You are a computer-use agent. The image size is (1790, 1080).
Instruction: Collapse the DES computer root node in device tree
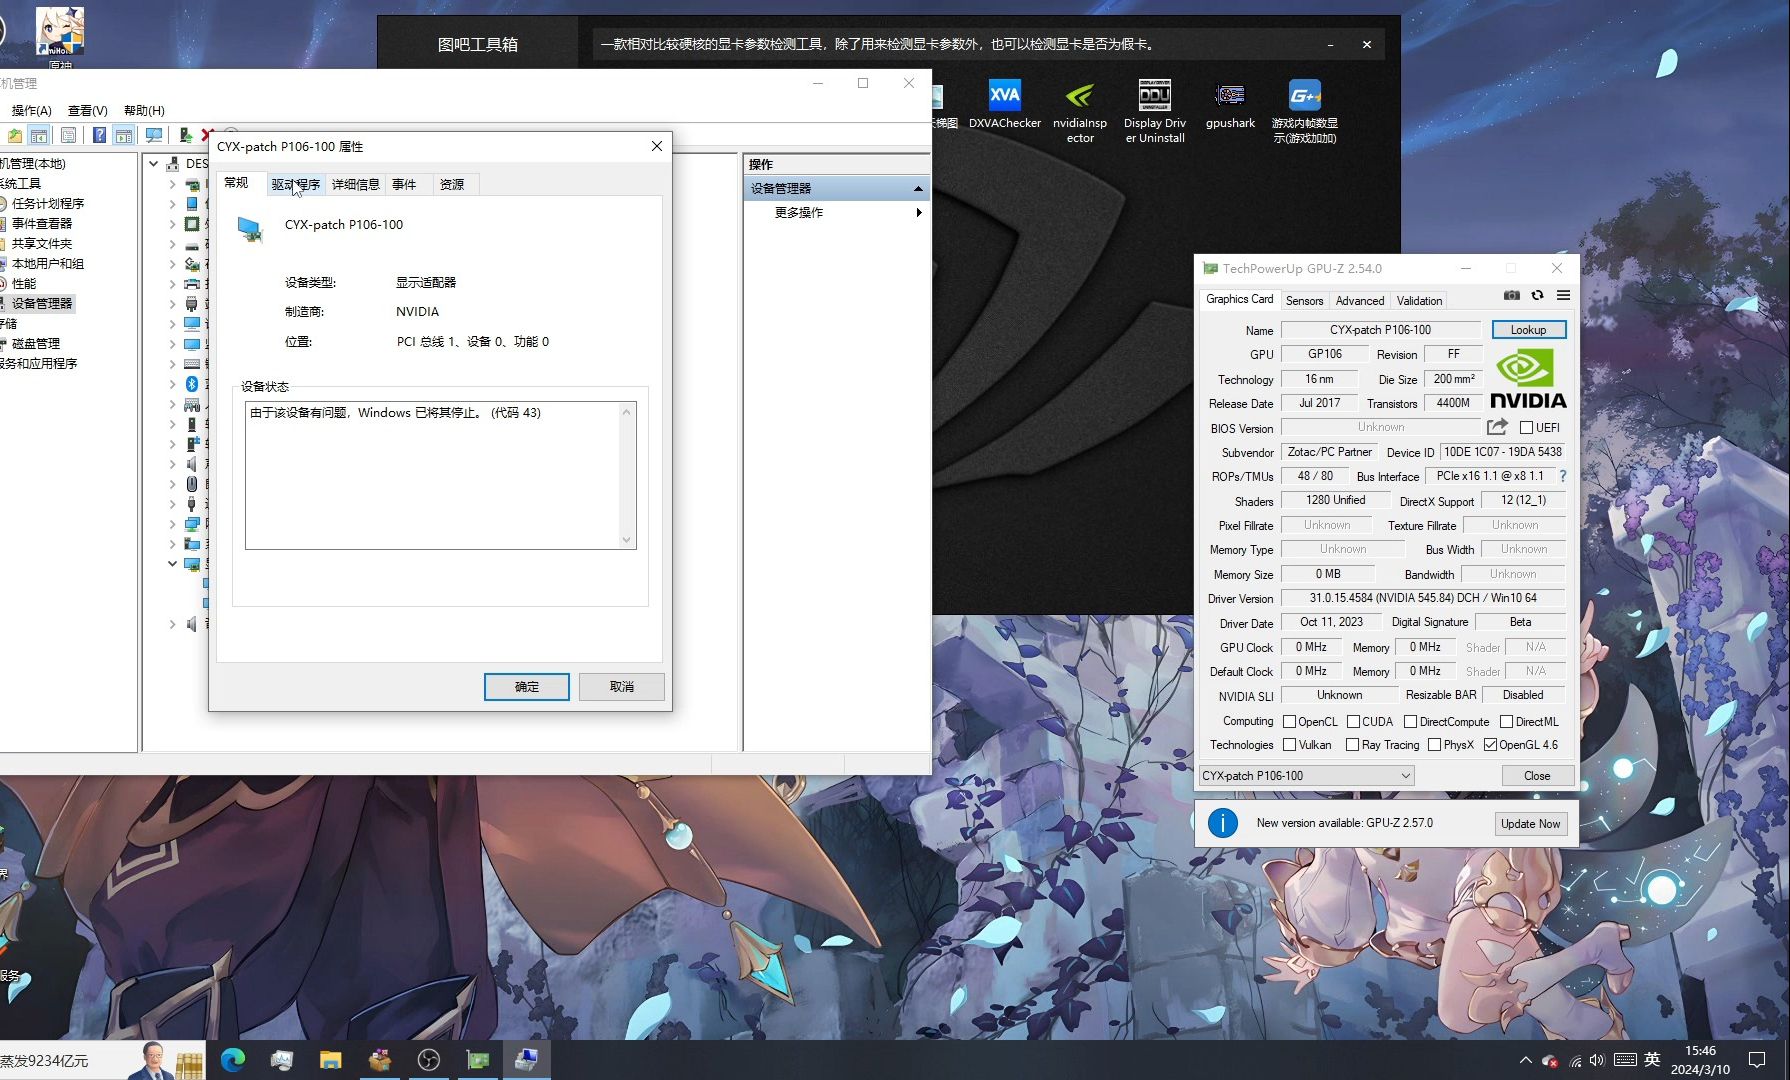pyautogui.click(x=154, y=163)
